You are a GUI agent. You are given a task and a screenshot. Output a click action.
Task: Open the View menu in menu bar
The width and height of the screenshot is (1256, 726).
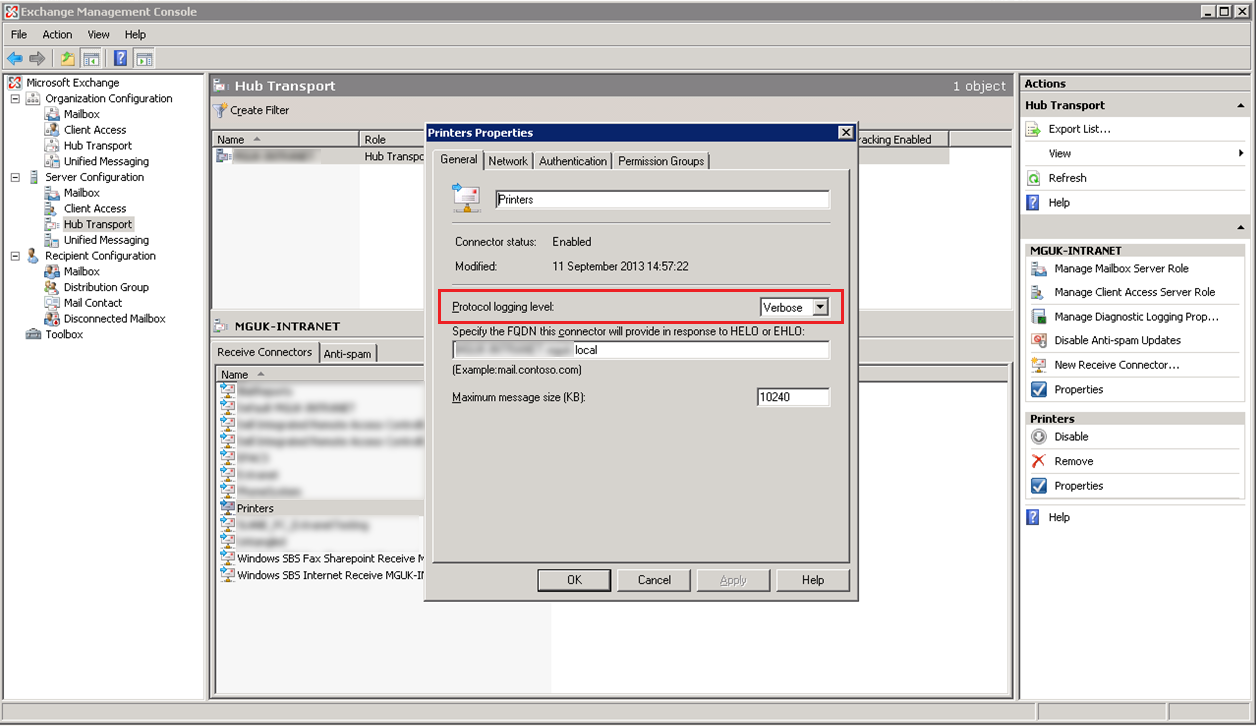98,35
